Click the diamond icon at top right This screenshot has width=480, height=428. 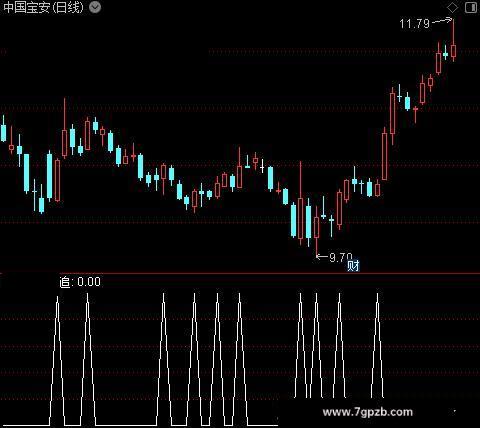pos(452,7)
